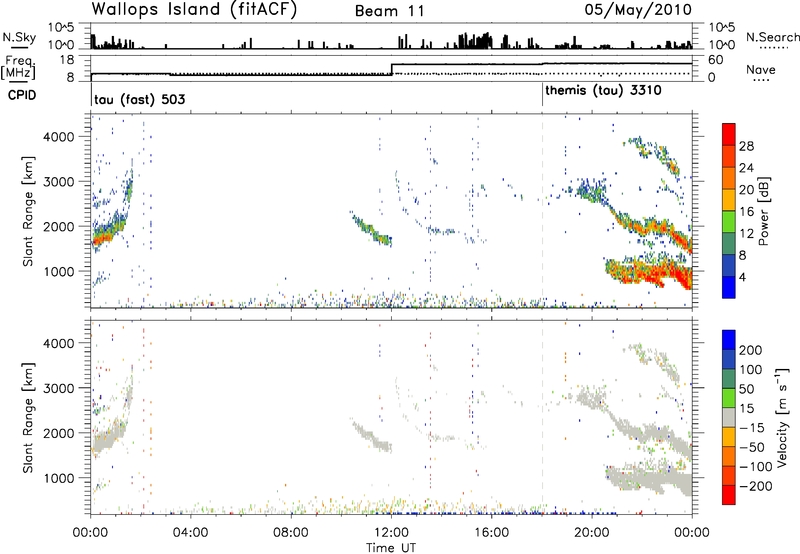Image resolution: width=800 pixels, height=554 pixels.
Task: Click the "Nave" legend label
Action: (x=760, y=69)
